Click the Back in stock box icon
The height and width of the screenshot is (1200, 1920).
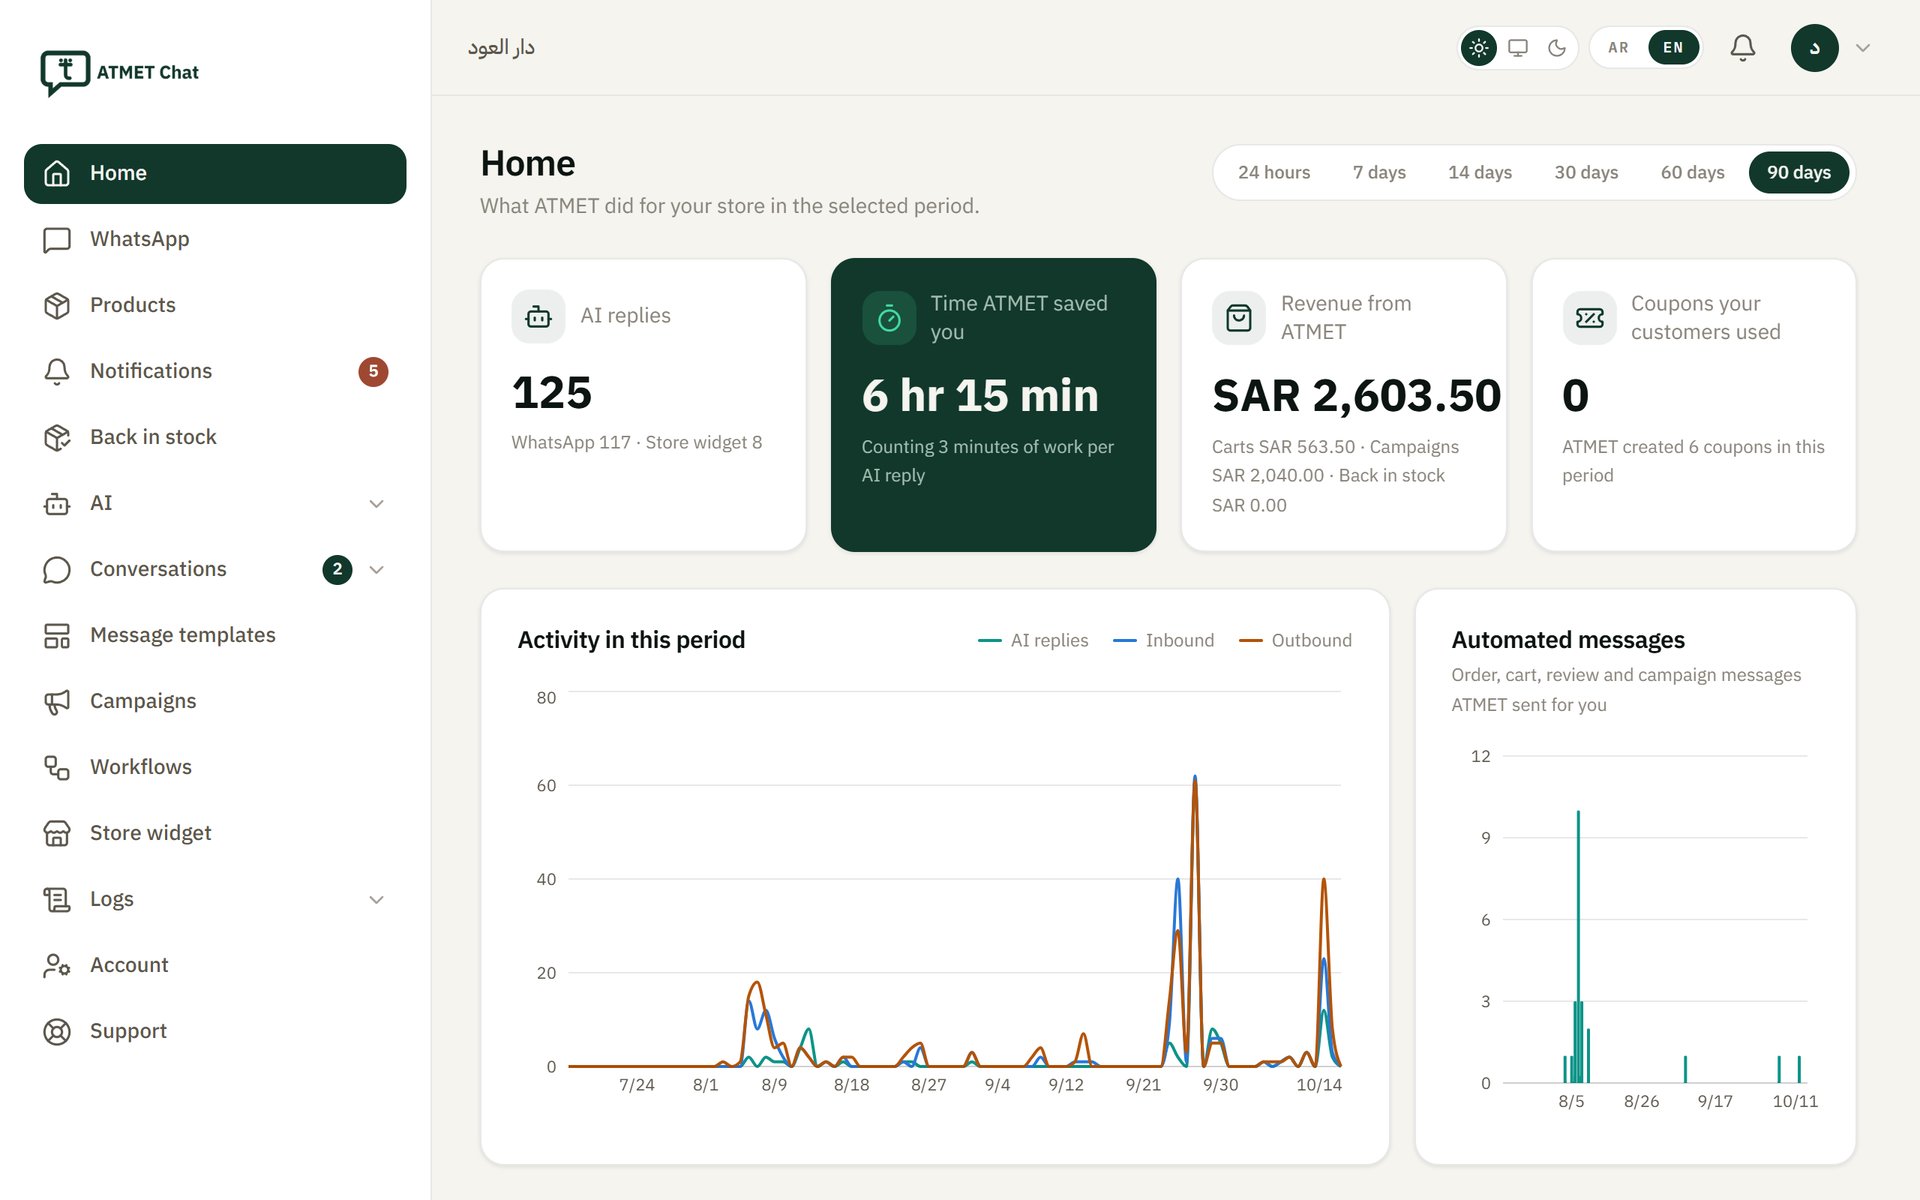click(x=57, y=437)
